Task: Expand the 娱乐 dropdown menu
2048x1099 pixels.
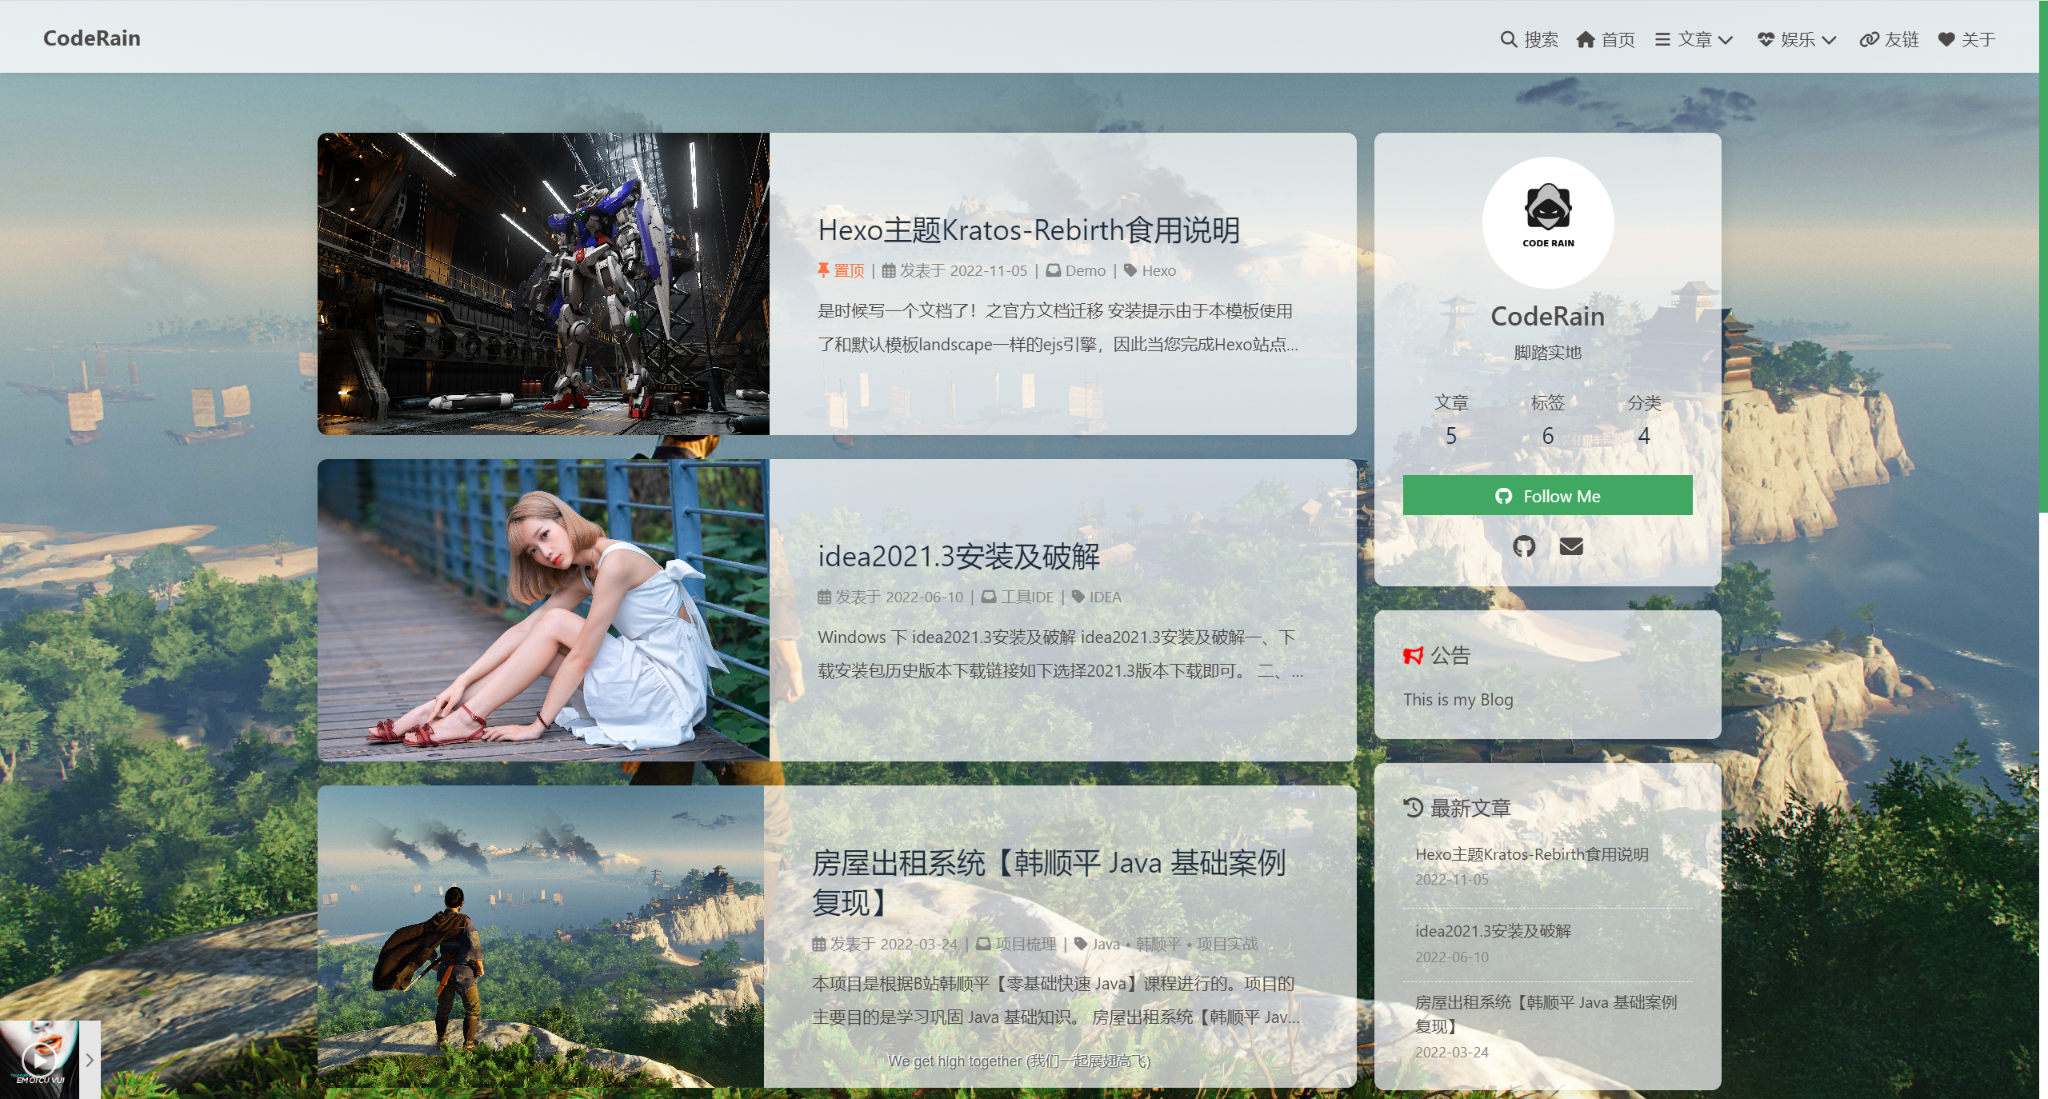Action: 1797,40
